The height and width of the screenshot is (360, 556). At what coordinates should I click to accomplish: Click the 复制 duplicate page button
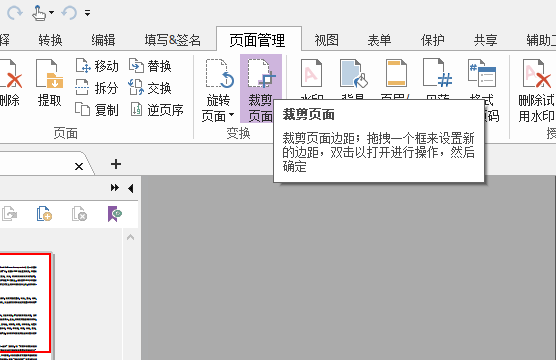pos(97,110)
